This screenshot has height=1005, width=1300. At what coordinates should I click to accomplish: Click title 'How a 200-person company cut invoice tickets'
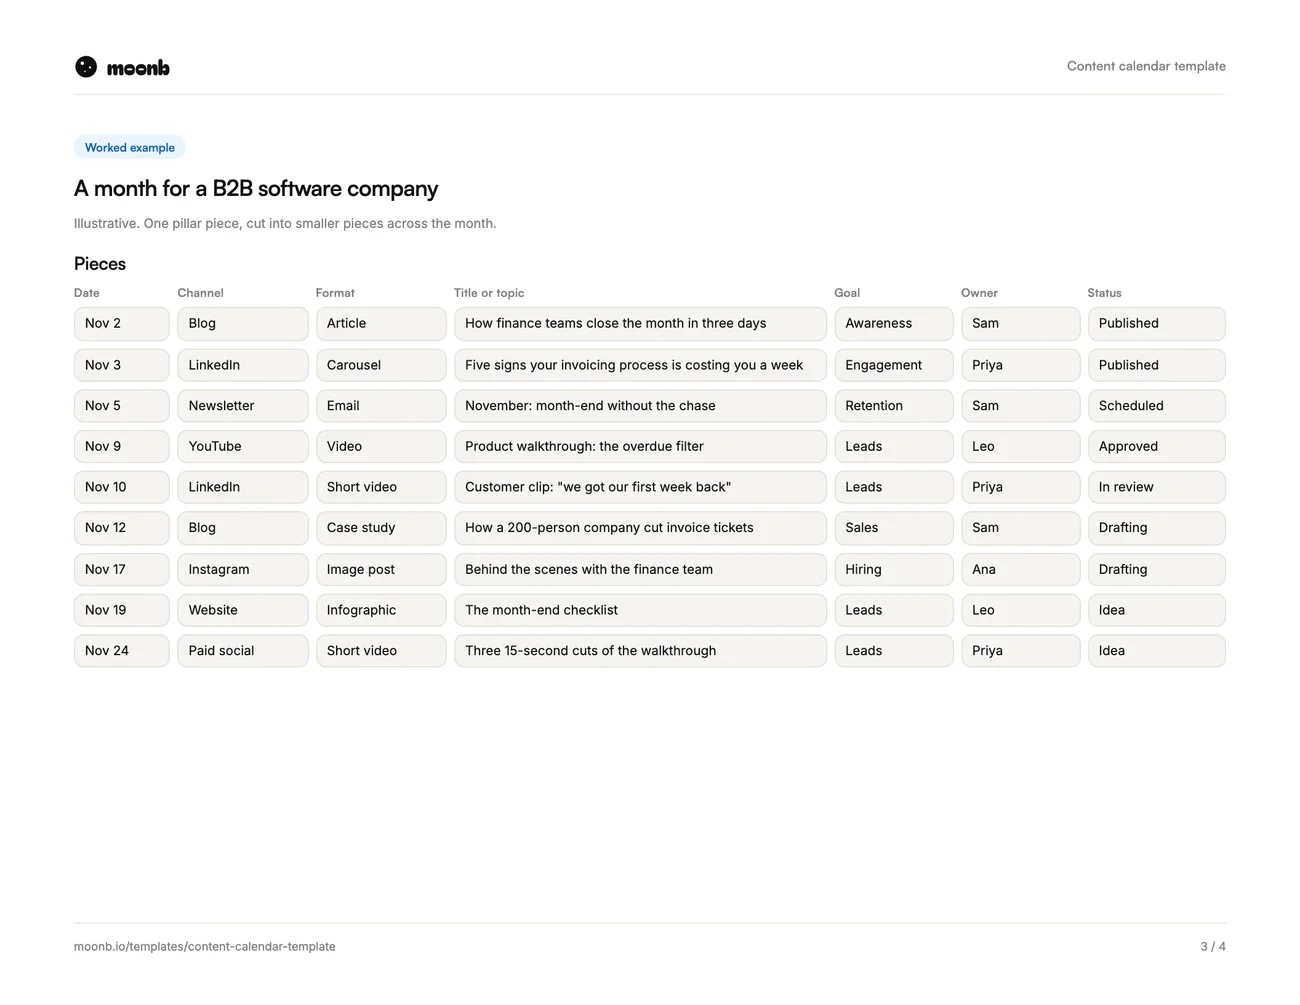[640, 528]
